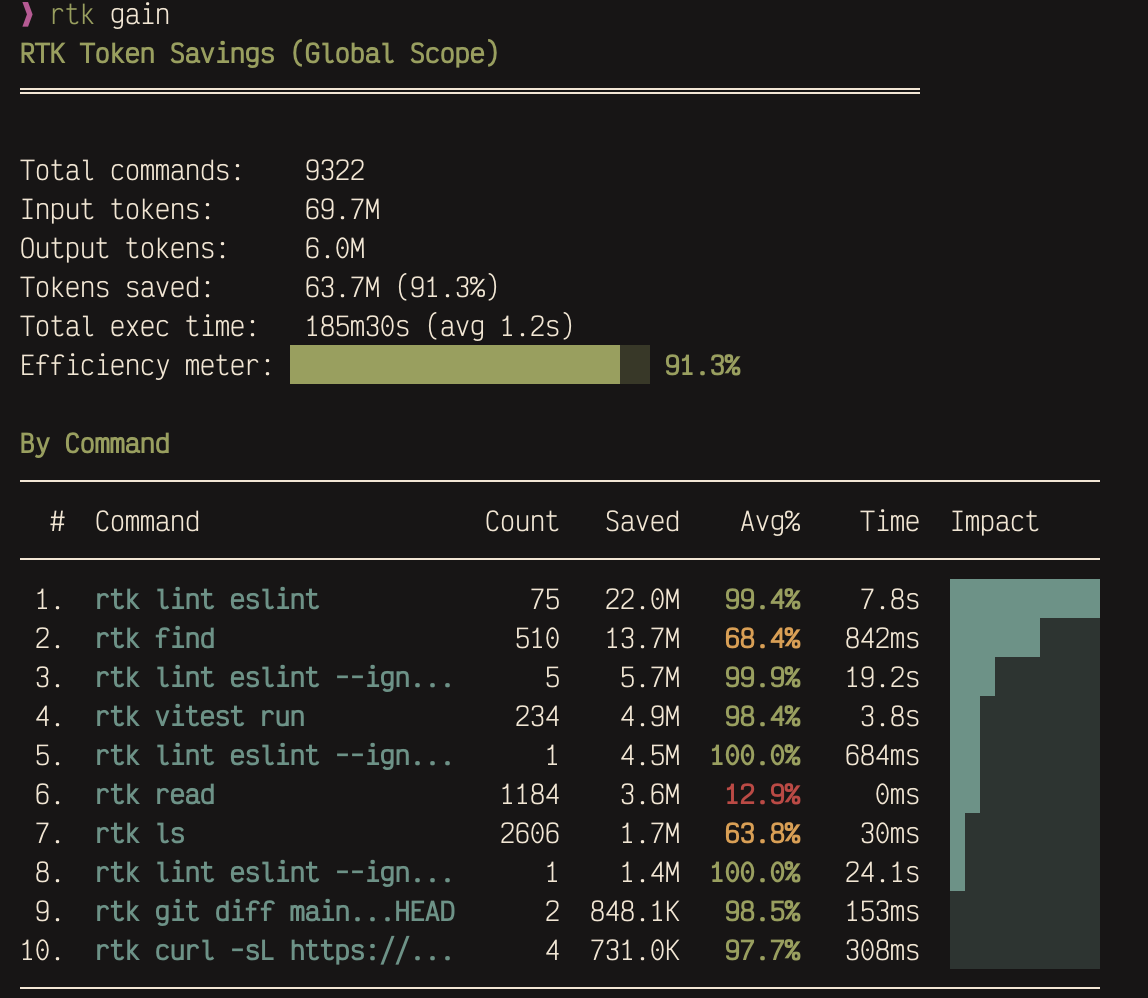Image resolution: width=1148 pixels, height=998 pixels.
Task: Click the tallest bar in the Impact chart
Action: click(x=1024, y=595)
